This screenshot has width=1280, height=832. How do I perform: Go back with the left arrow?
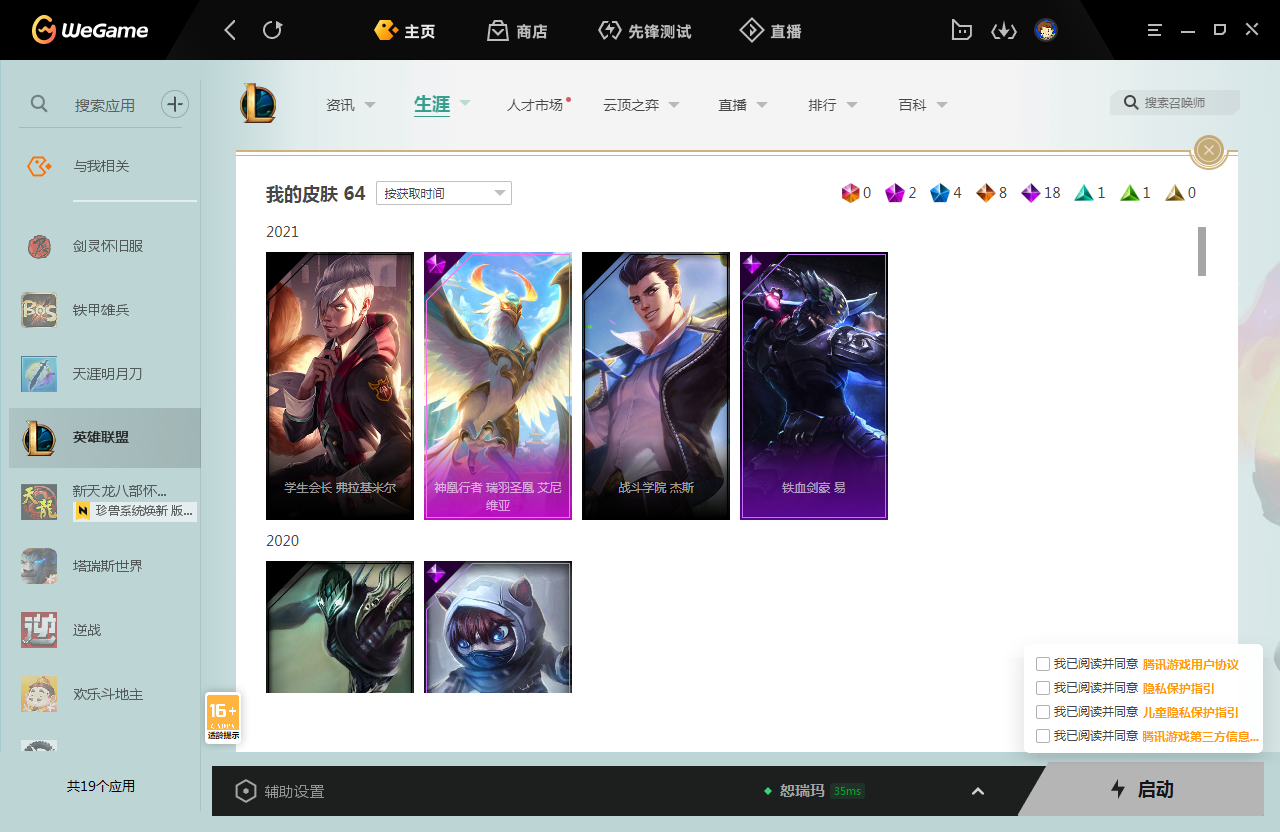[x=230, y=30]
